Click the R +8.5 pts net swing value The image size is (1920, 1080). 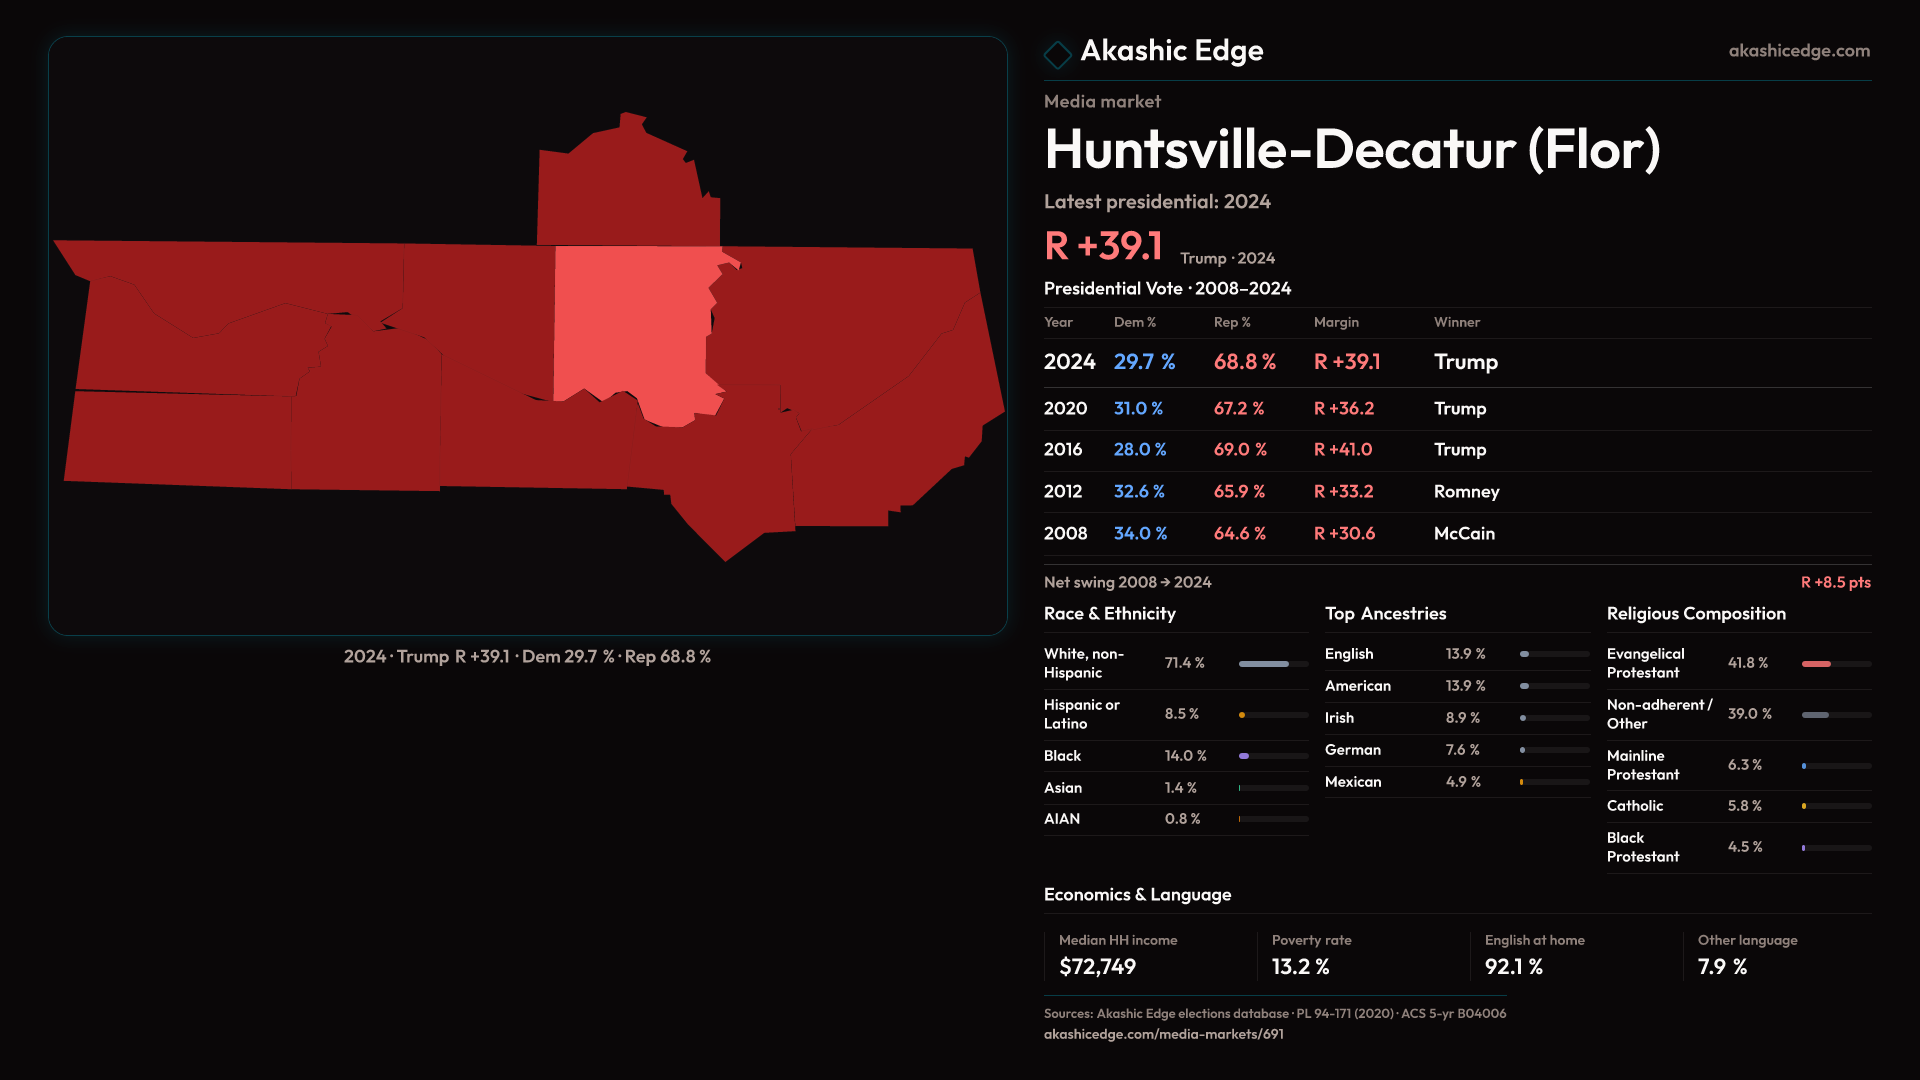click(x=1835, y=582)
